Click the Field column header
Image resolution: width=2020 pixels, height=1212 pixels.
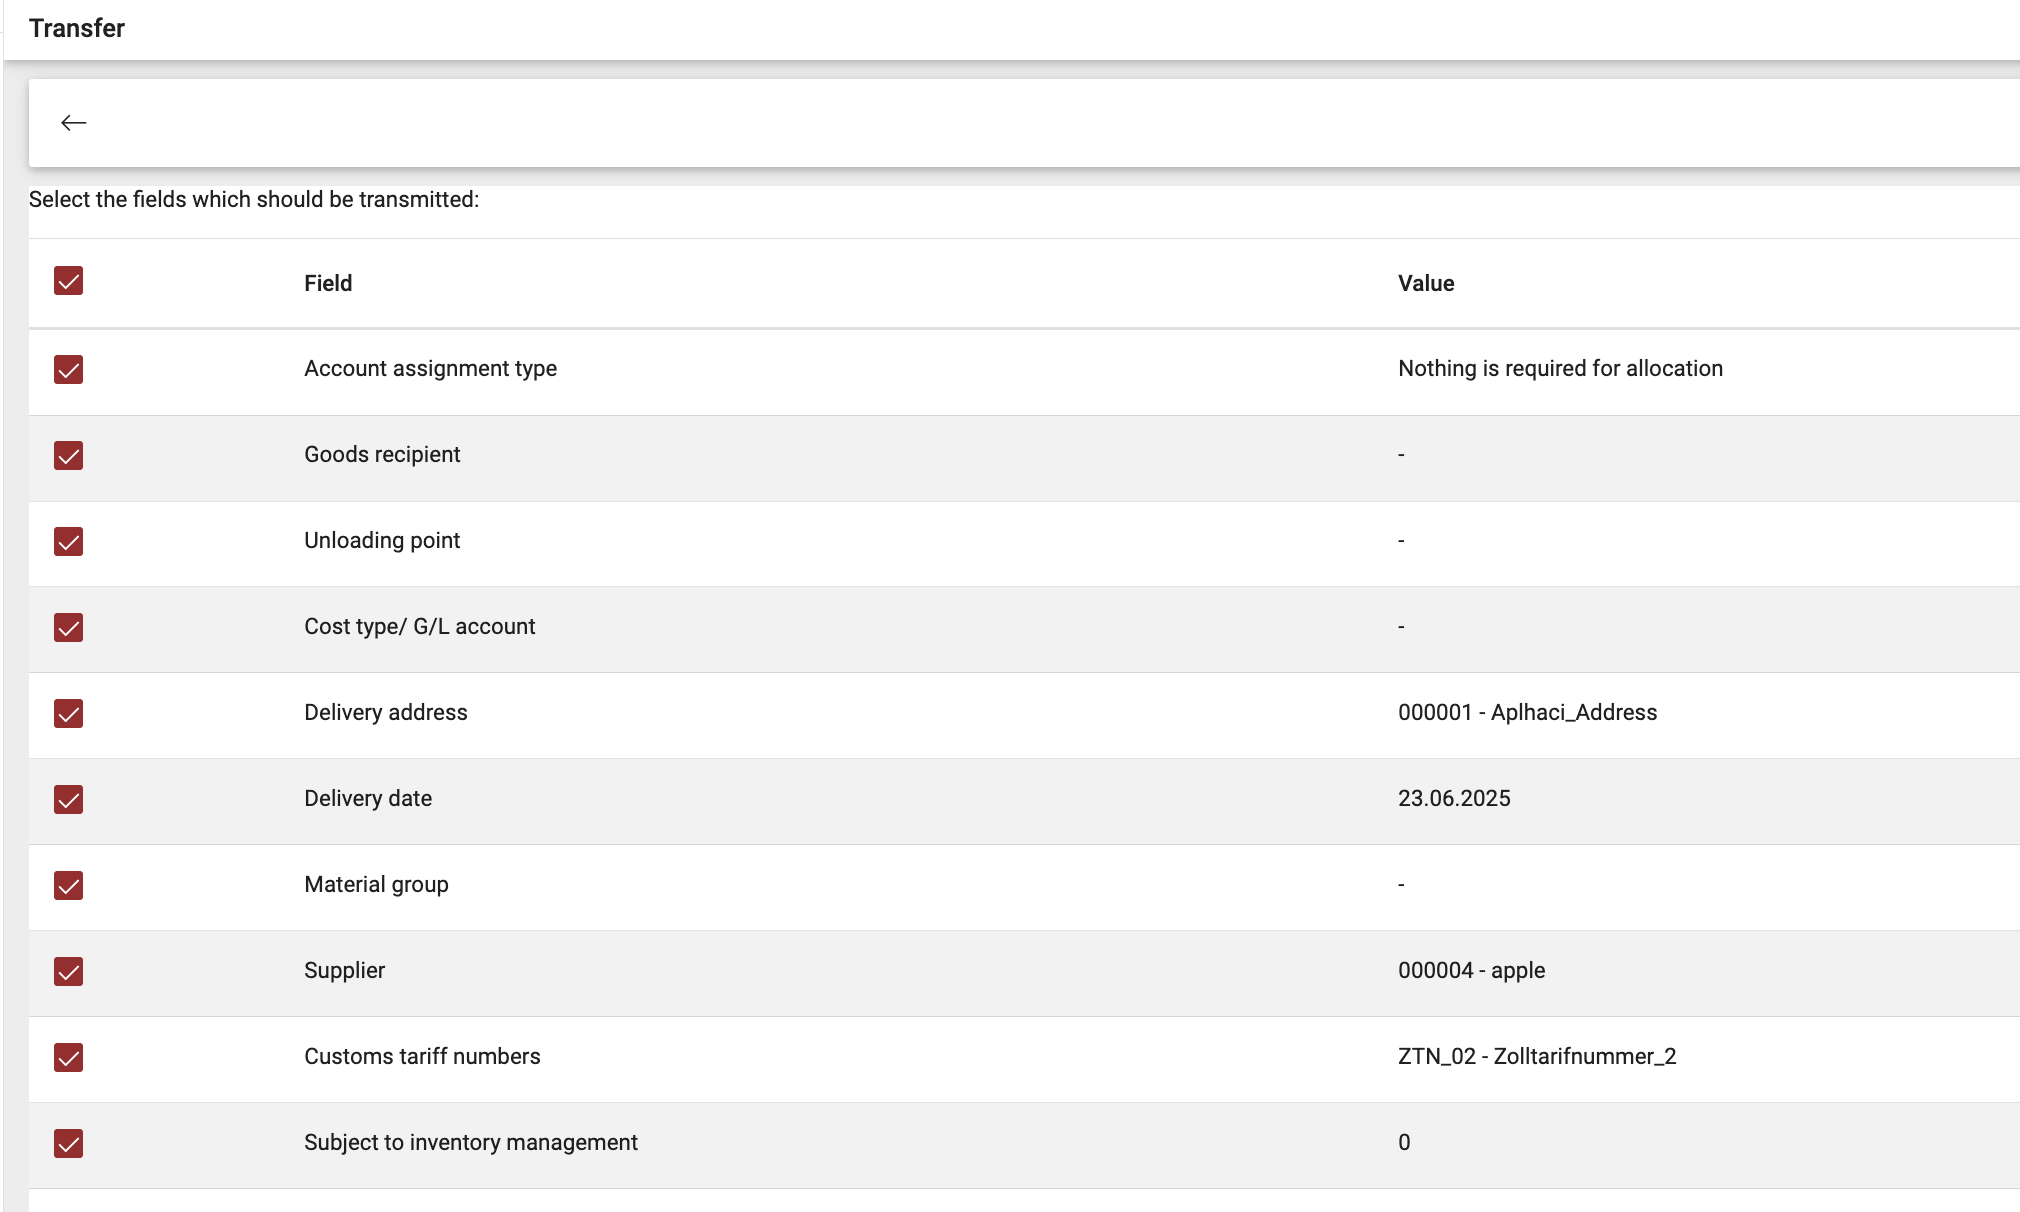click(x=328, y=283)
